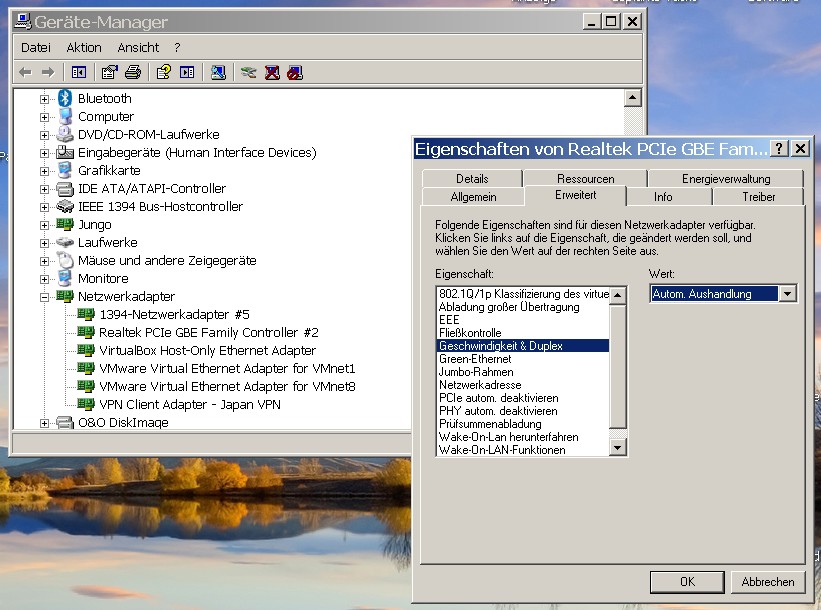Click the Bluetooth device icon
The width and height of the screenshot is (821, 610).
pos(65,98)
